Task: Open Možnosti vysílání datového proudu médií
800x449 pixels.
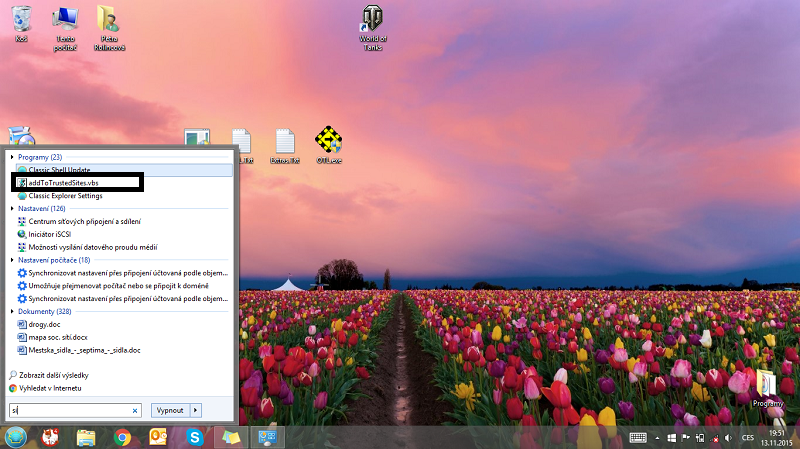Action: point(123,247)
